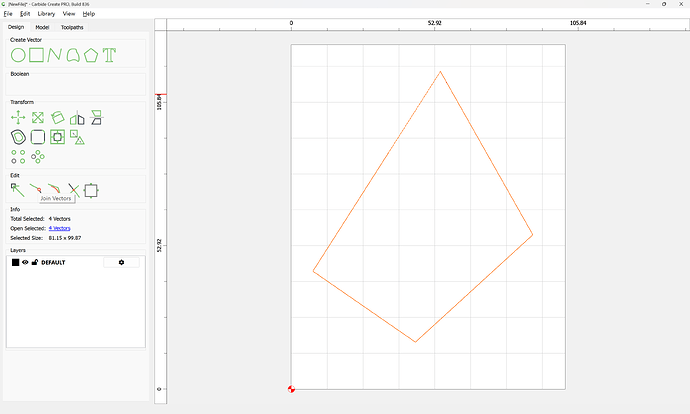This screenshot has width=690, height=414.
Task: Open DEFAULT layer settings gear
Action: pos(121,262)
